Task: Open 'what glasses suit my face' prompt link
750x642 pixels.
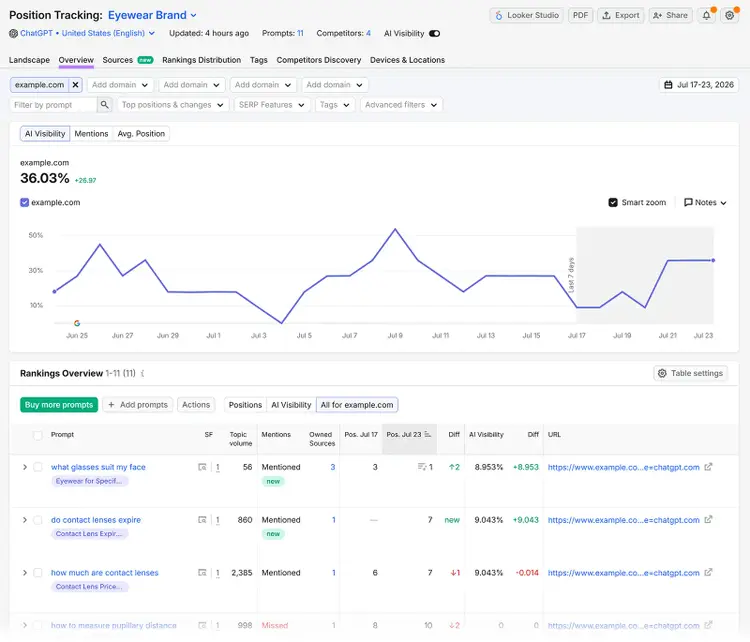Action: [x=98, y=467]
